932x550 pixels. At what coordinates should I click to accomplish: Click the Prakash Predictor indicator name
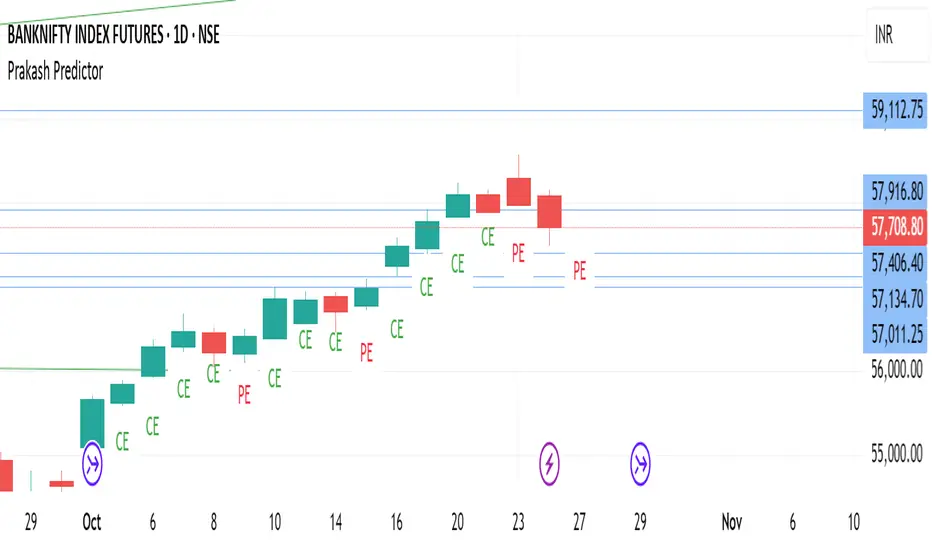point(56,70)
